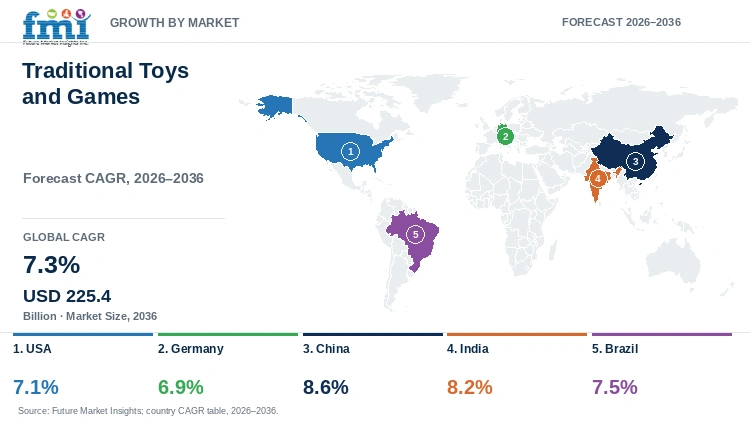Click the blue Alaska region on the map
The width and height of the screenshot is (750, 421).
coord(275,107)
